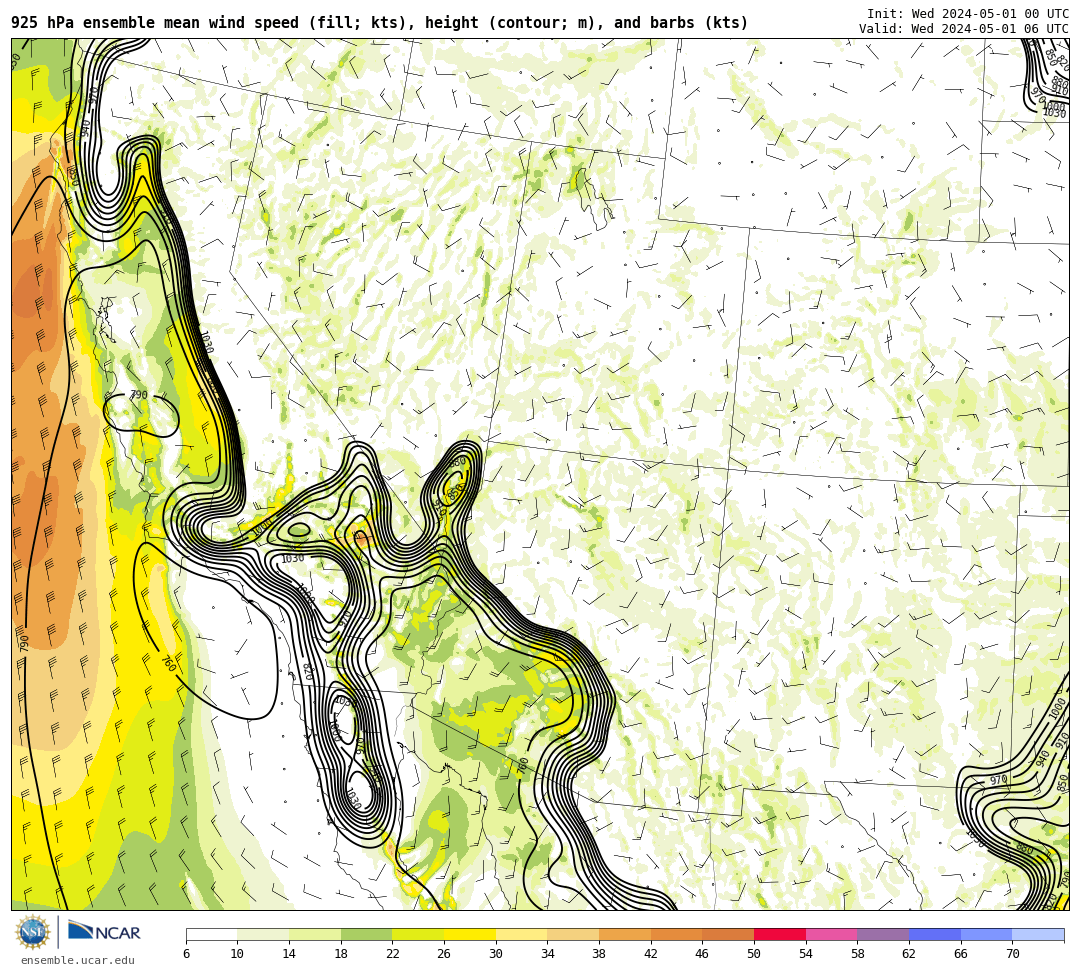Click the colorbar tick label 66
1080x973 pixels.
[x=961, y=954]
